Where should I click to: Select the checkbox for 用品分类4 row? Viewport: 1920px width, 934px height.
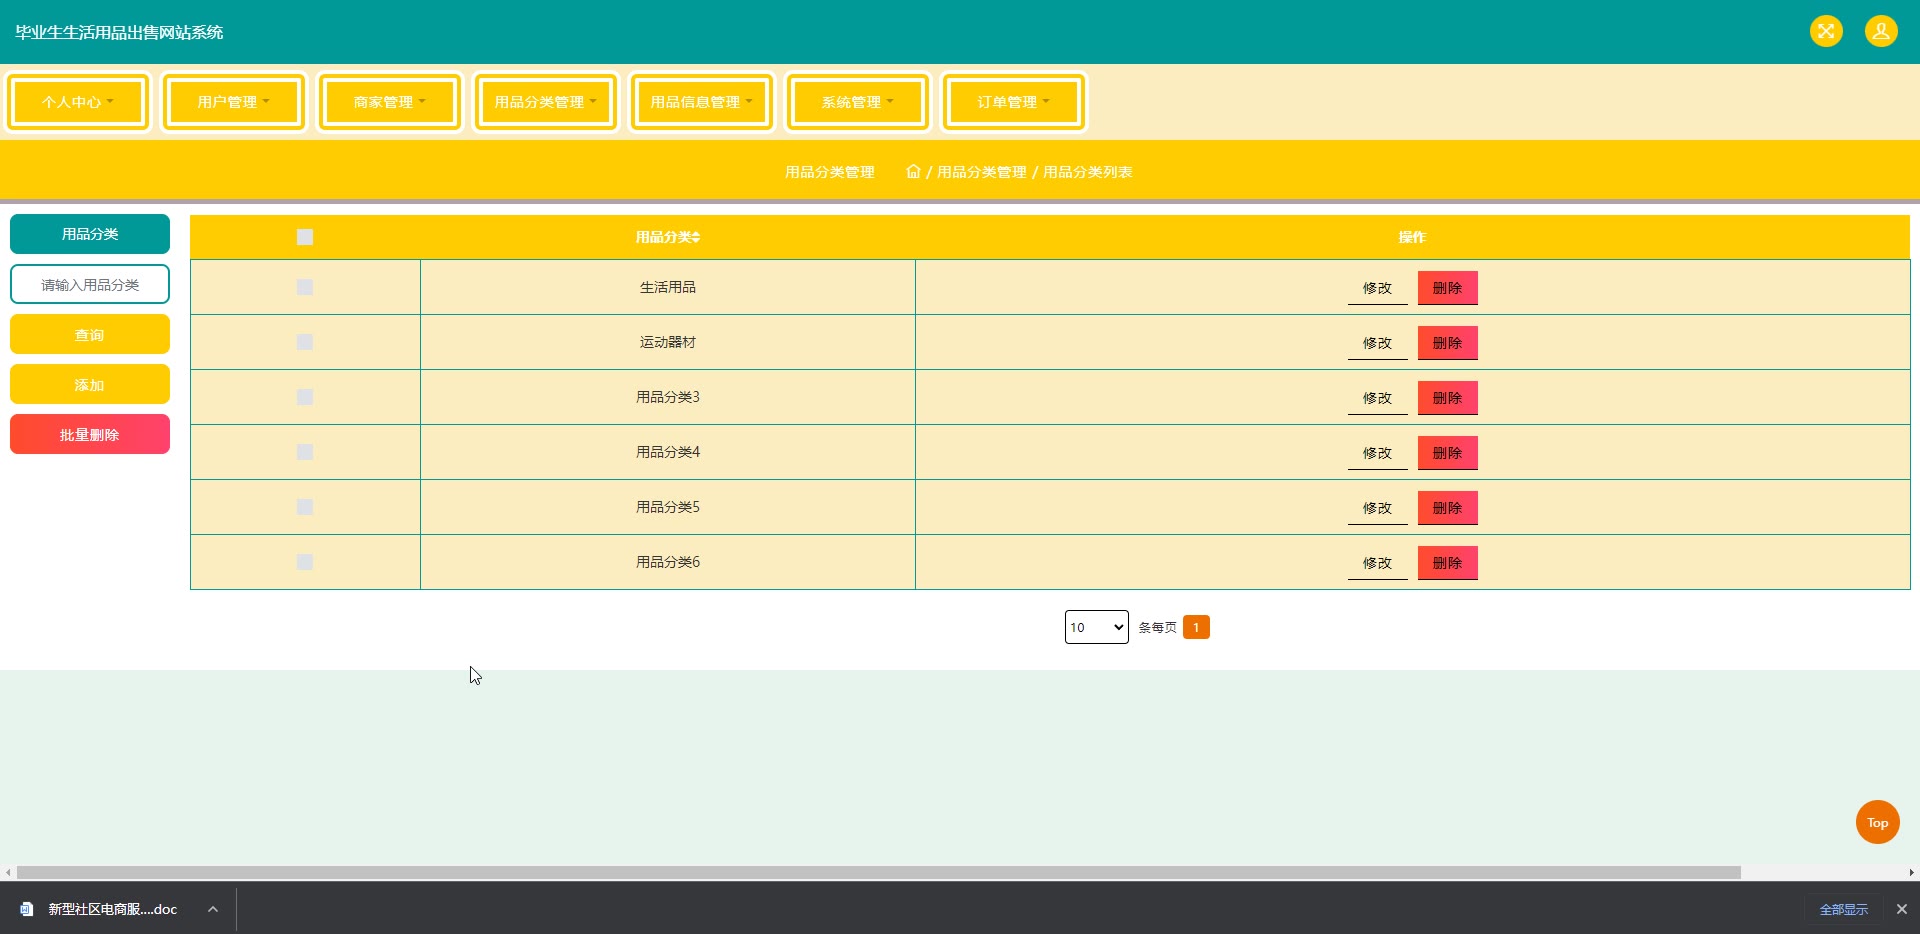pyautogui.click(x=305, y=452)
